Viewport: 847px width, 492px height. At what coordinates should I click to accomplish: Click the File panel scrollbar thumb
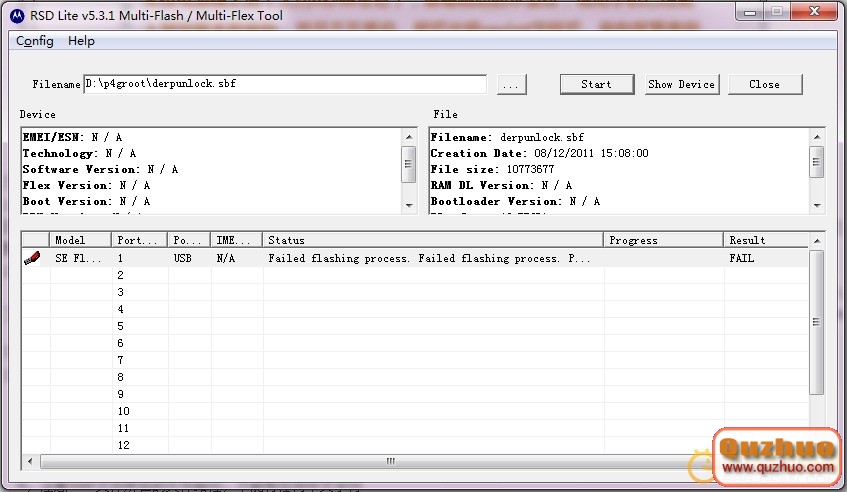[x=817, y=161]
